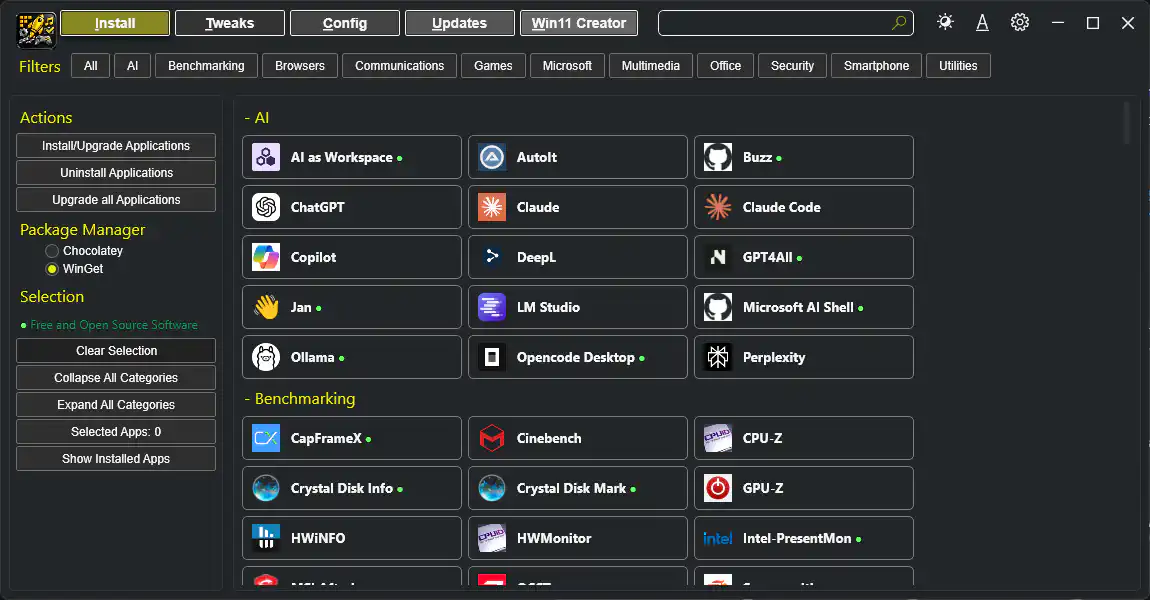
Task: Show the All filter
Action: tap(90, 65)
